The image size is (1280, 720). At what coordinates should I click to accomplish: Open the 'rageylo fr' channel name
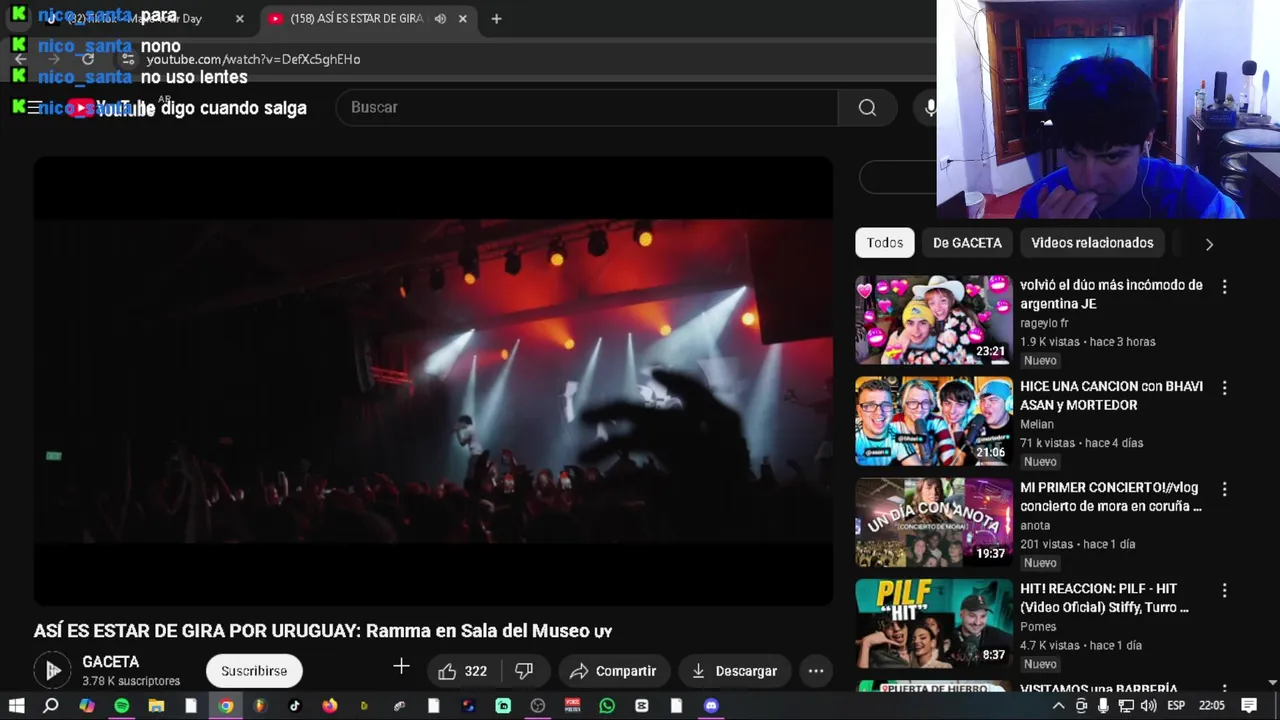pos(1044,323)
